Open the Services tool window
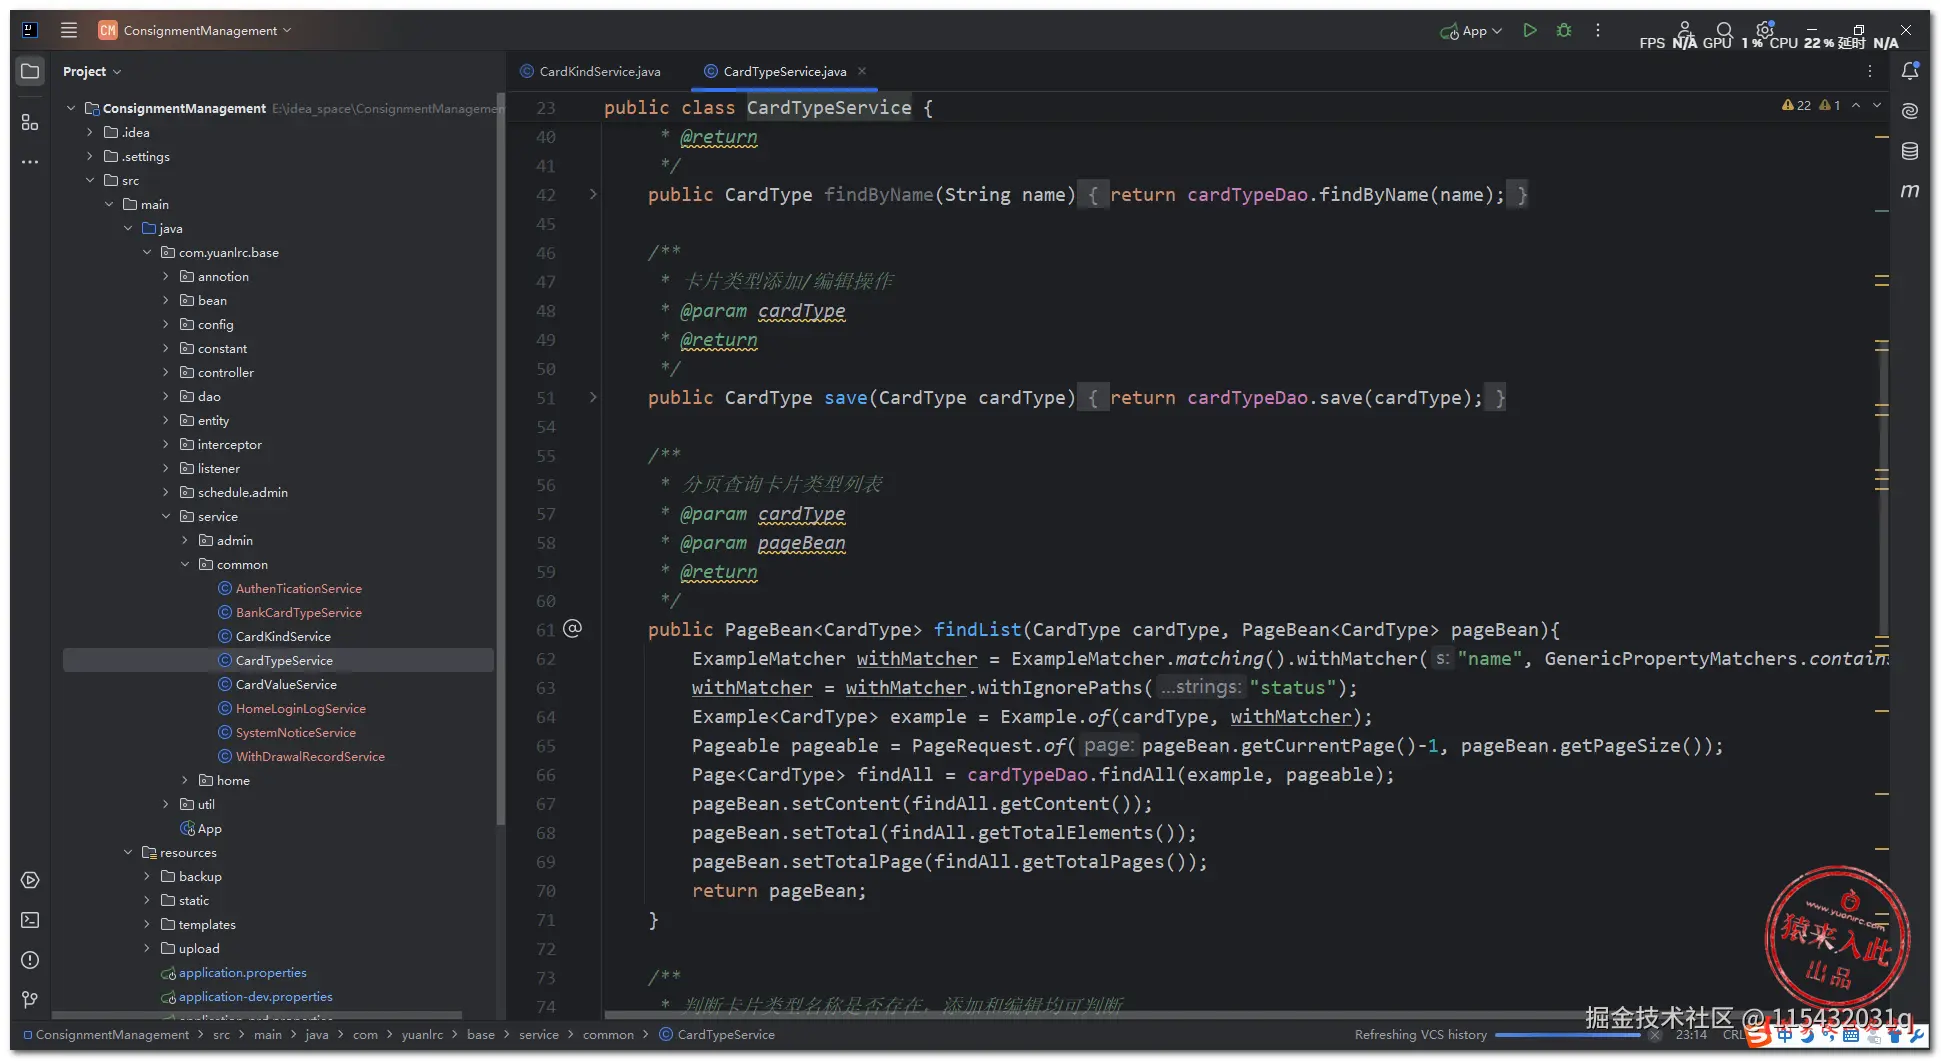1941x1061 pixels. (x=30, y=880)
